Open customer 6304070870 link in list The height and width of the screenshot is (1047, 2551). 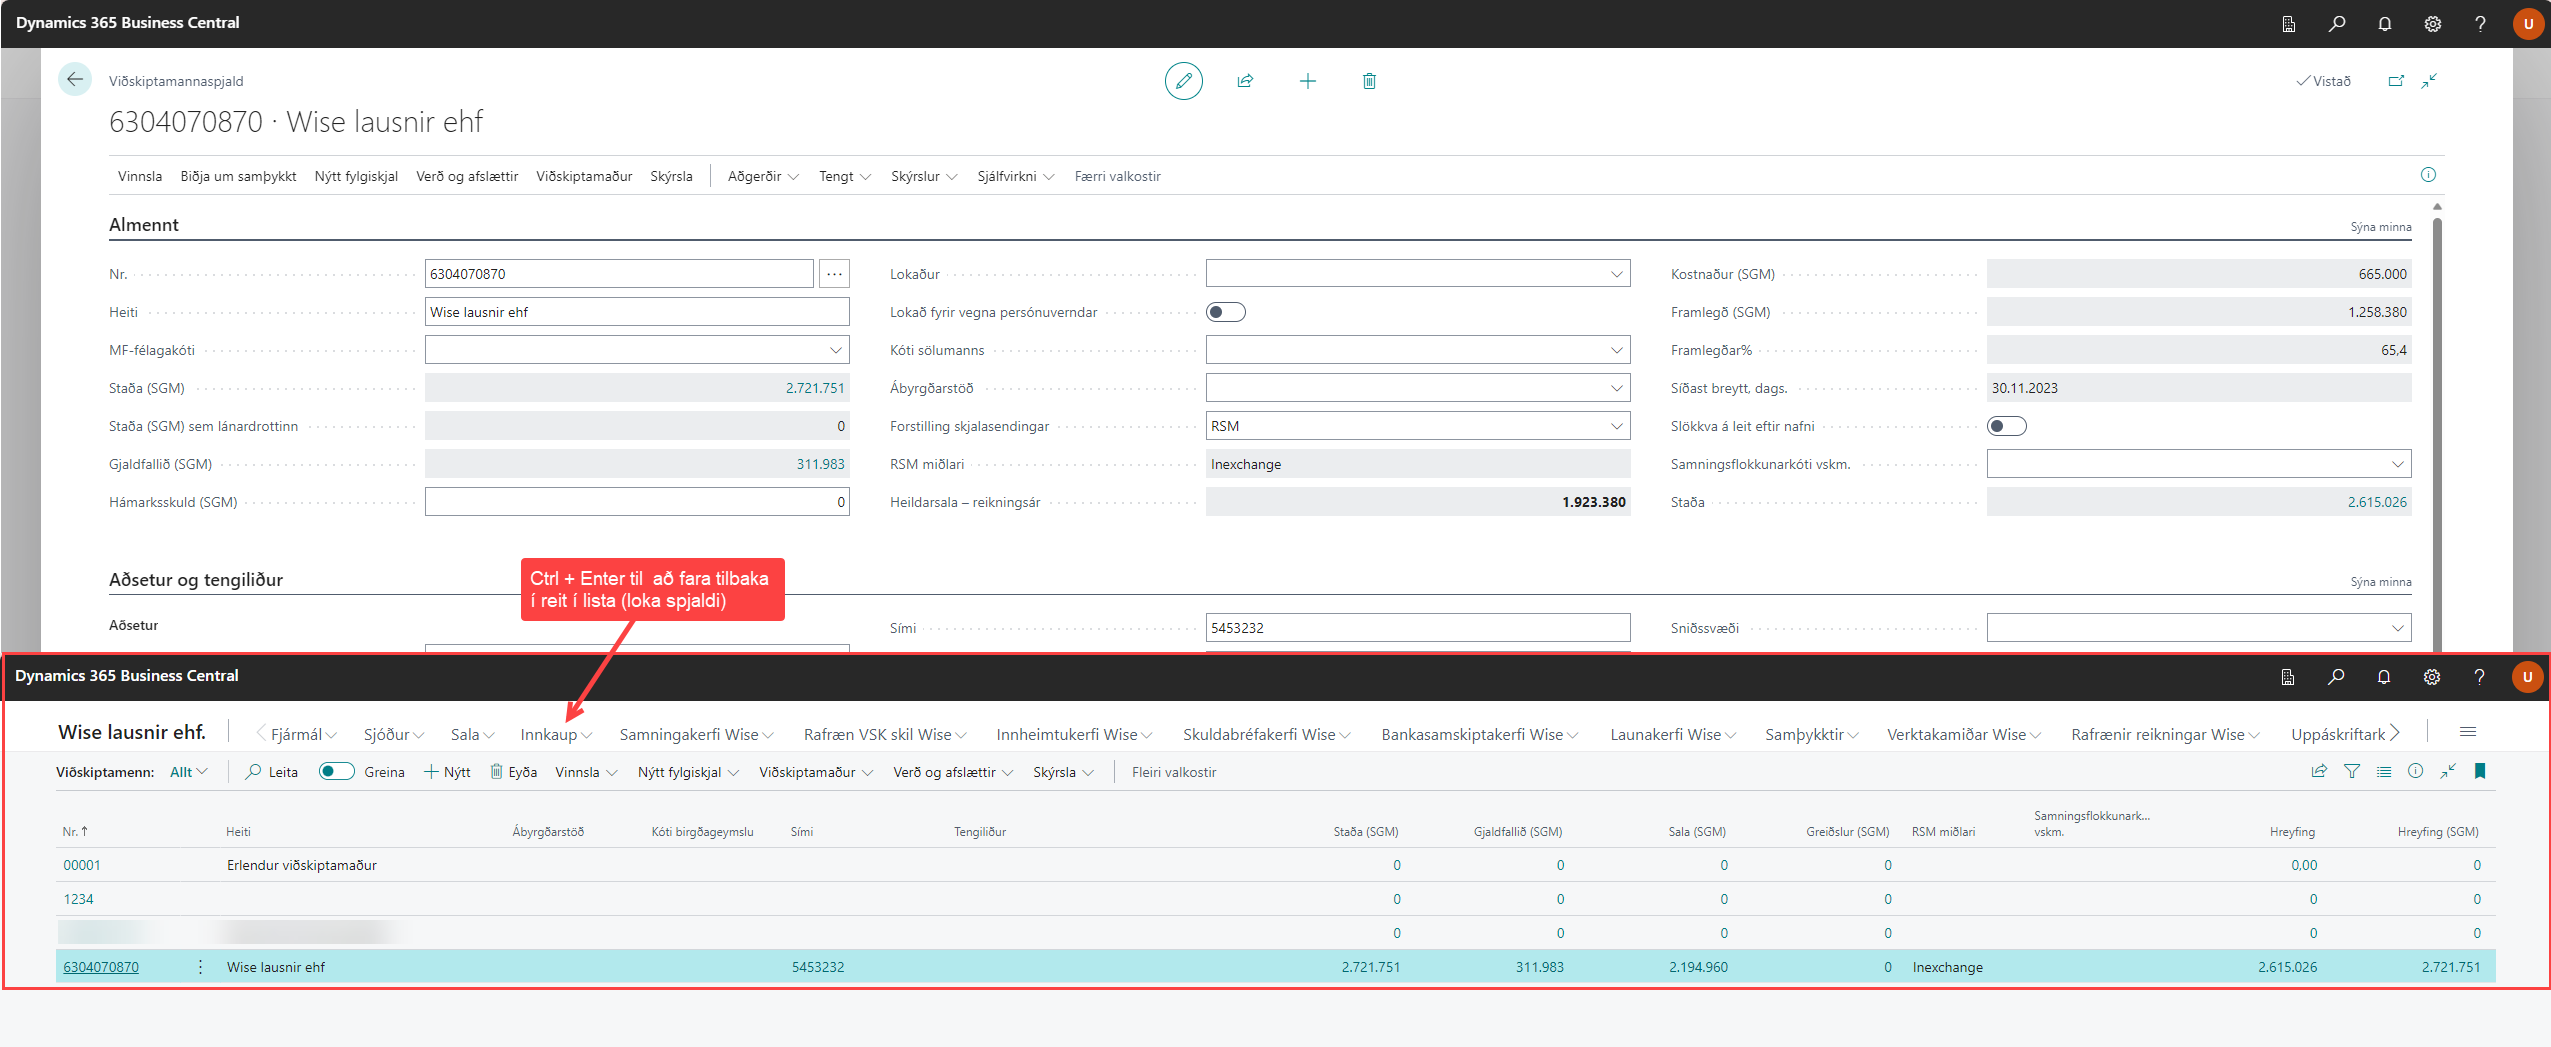[x=101, y=967]
